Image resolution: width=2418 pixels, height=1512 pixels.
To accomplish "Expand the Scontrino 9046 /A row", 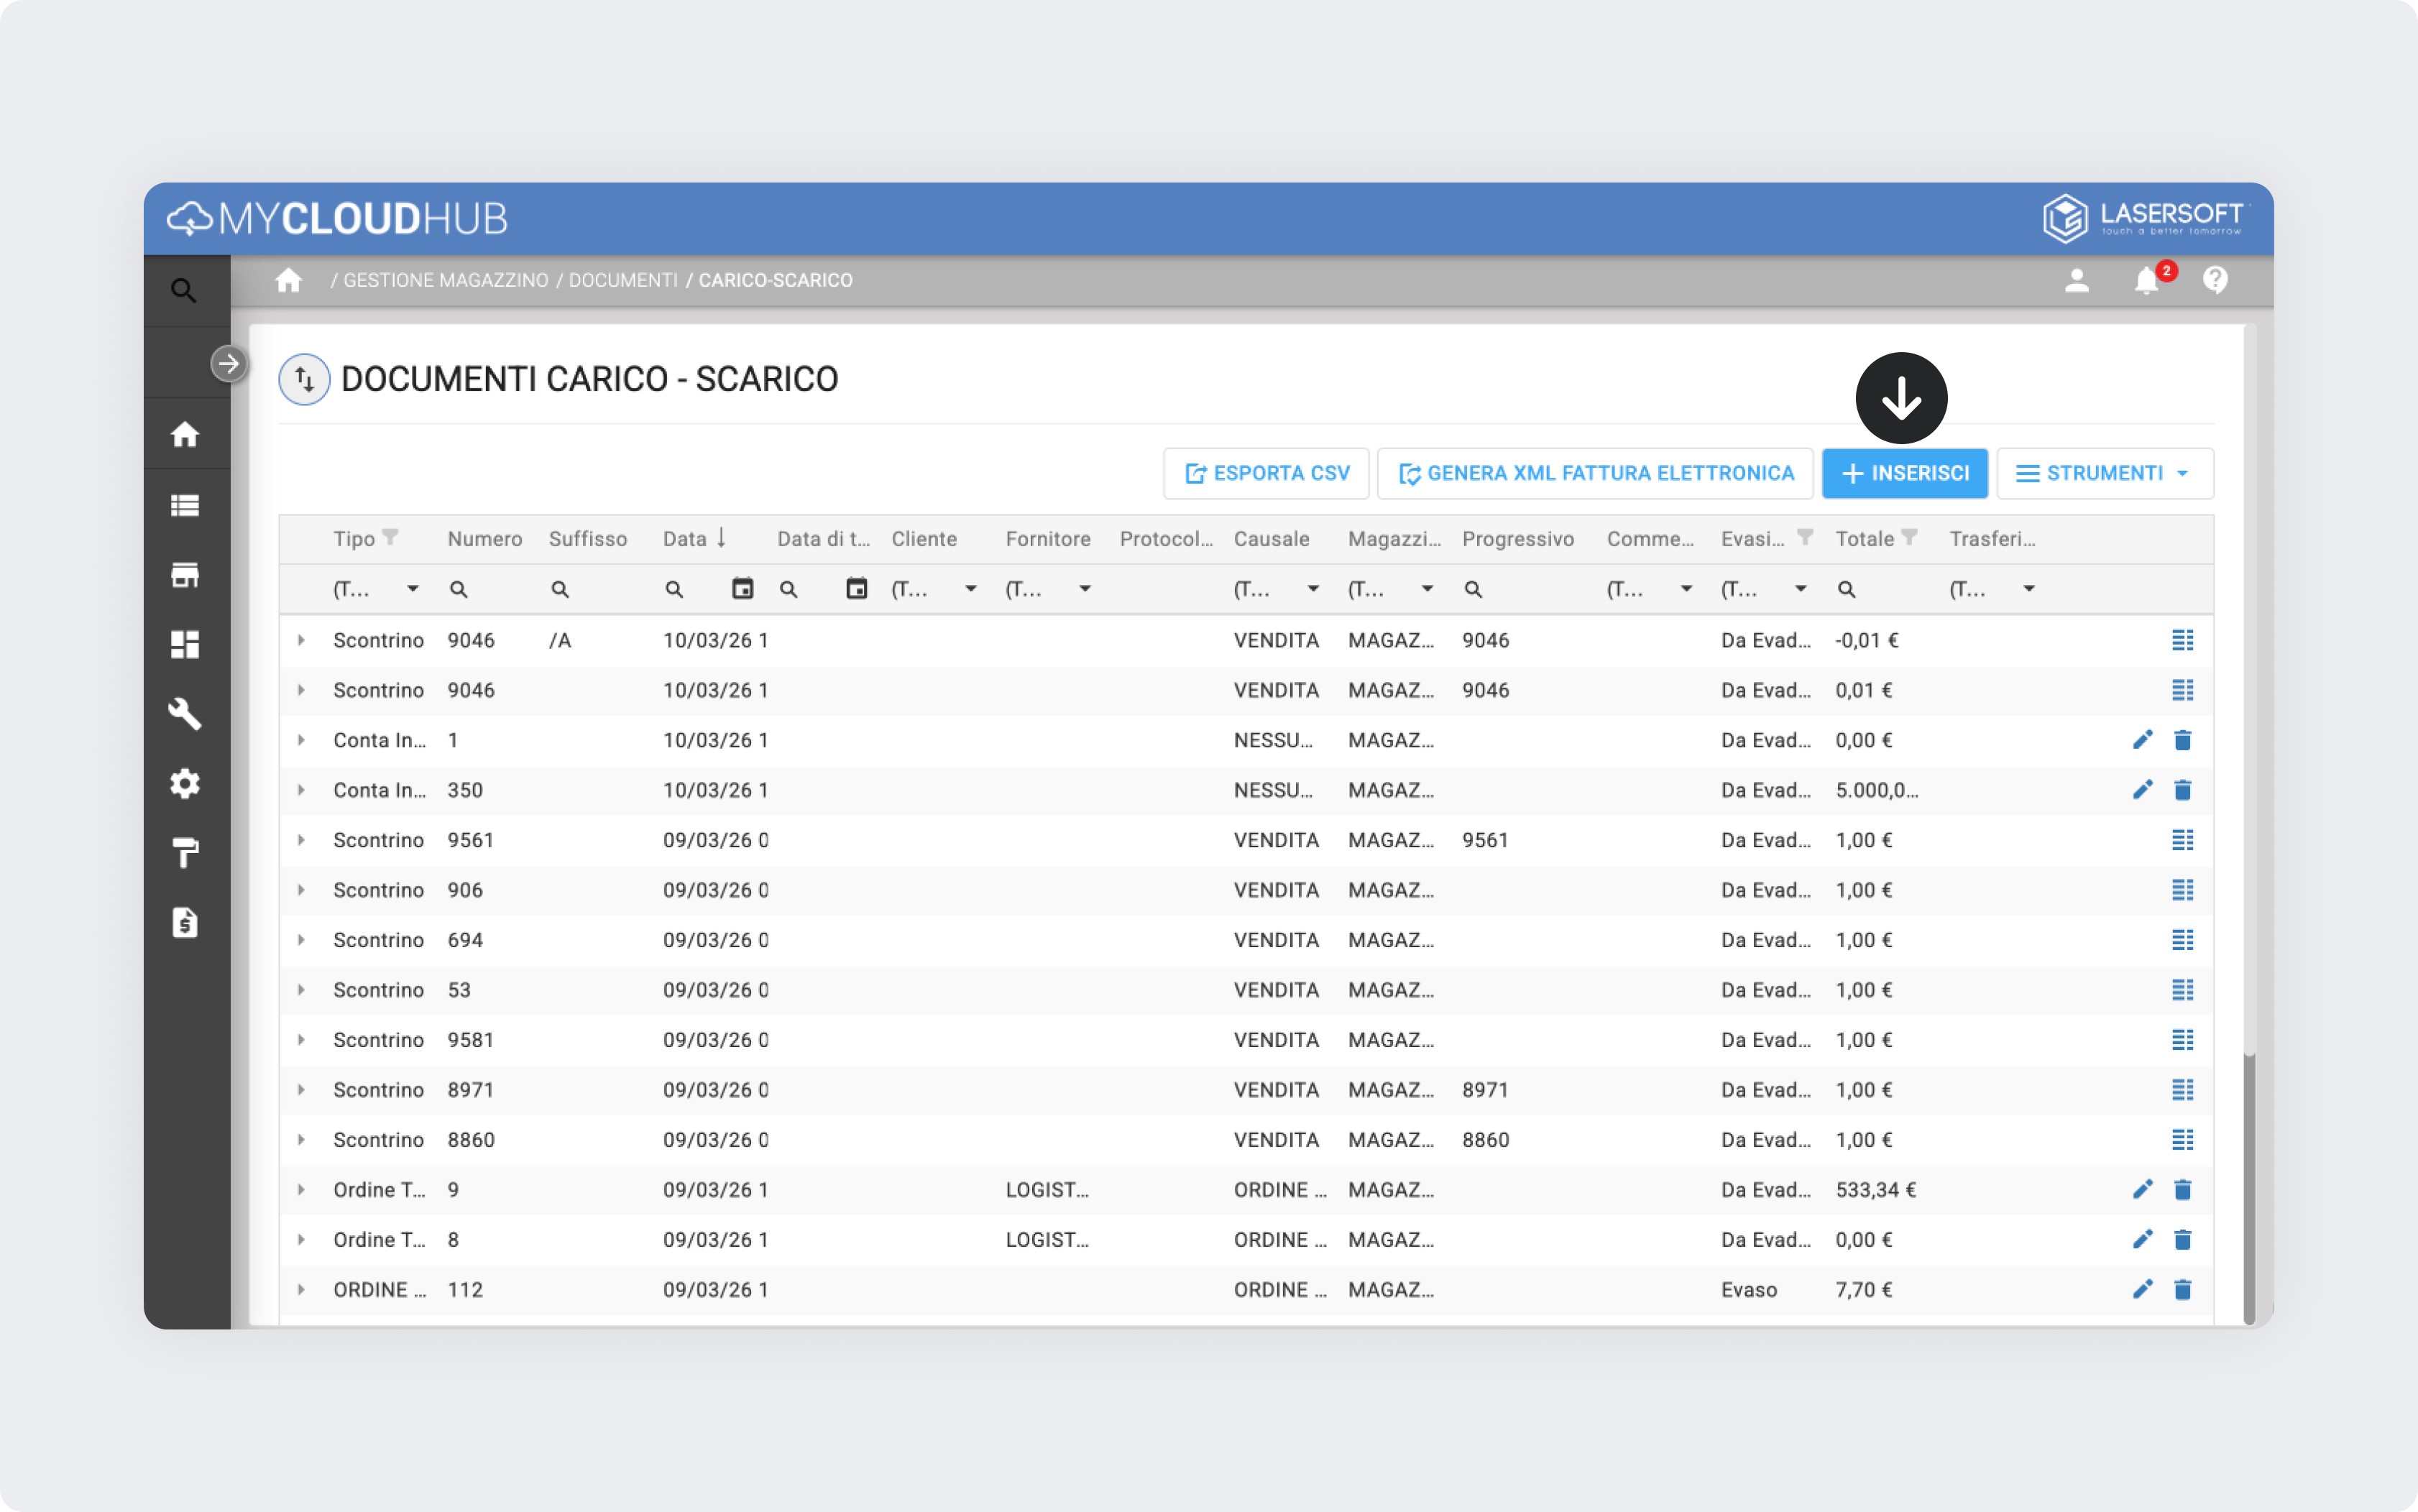I will pyautogui.click(x=301, y=640).
